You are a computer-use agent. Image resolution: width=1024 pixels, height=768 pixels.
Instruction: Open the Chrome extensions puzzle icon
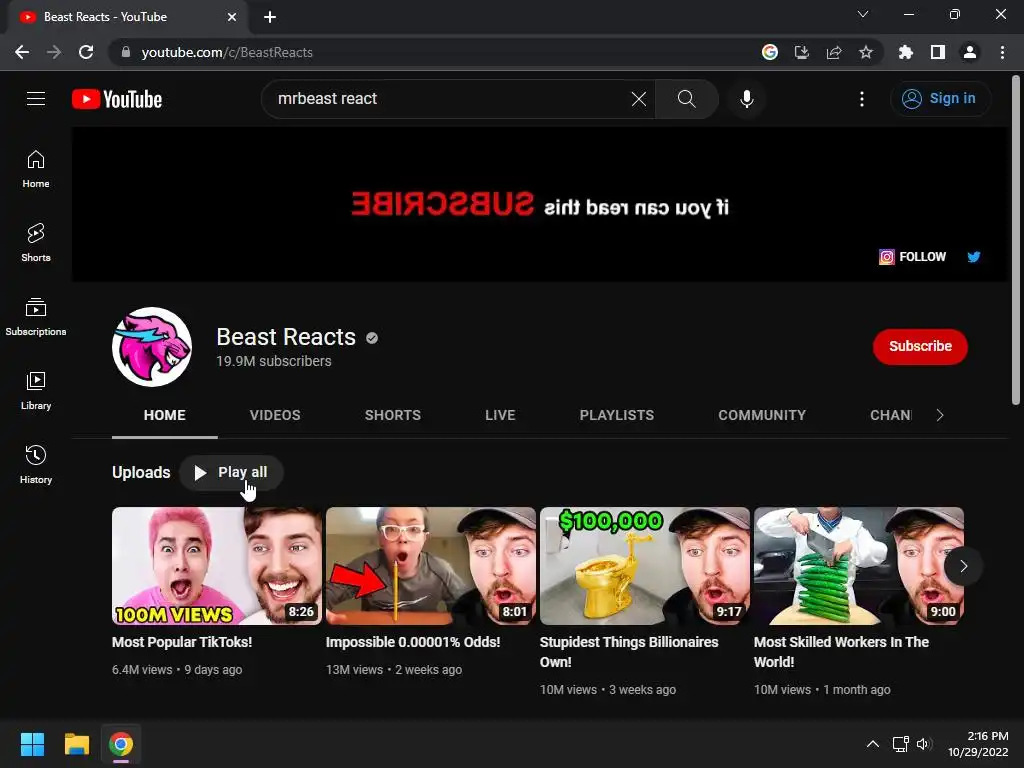[905, 52]
